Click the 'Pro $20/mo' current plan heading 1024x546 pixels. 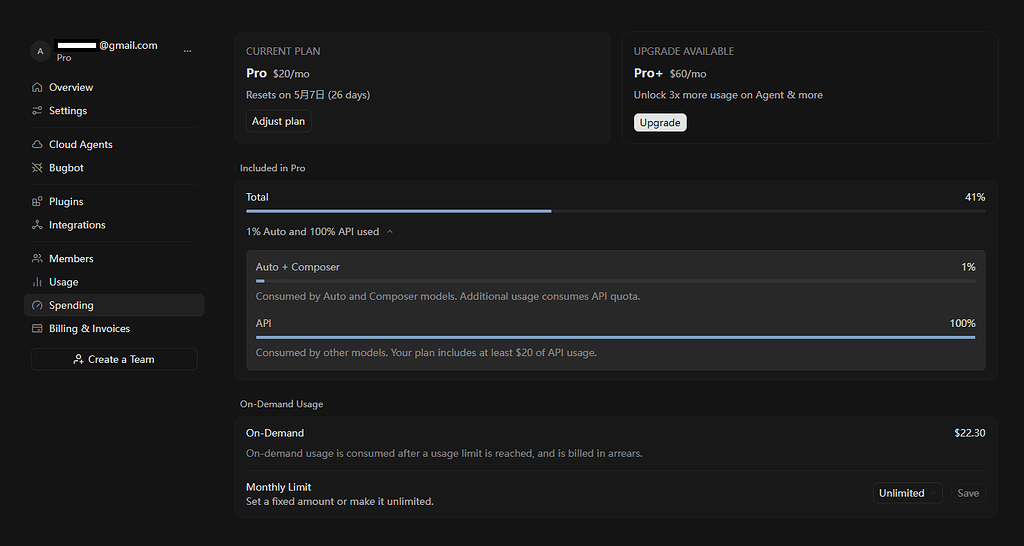(x=278, y=74)
